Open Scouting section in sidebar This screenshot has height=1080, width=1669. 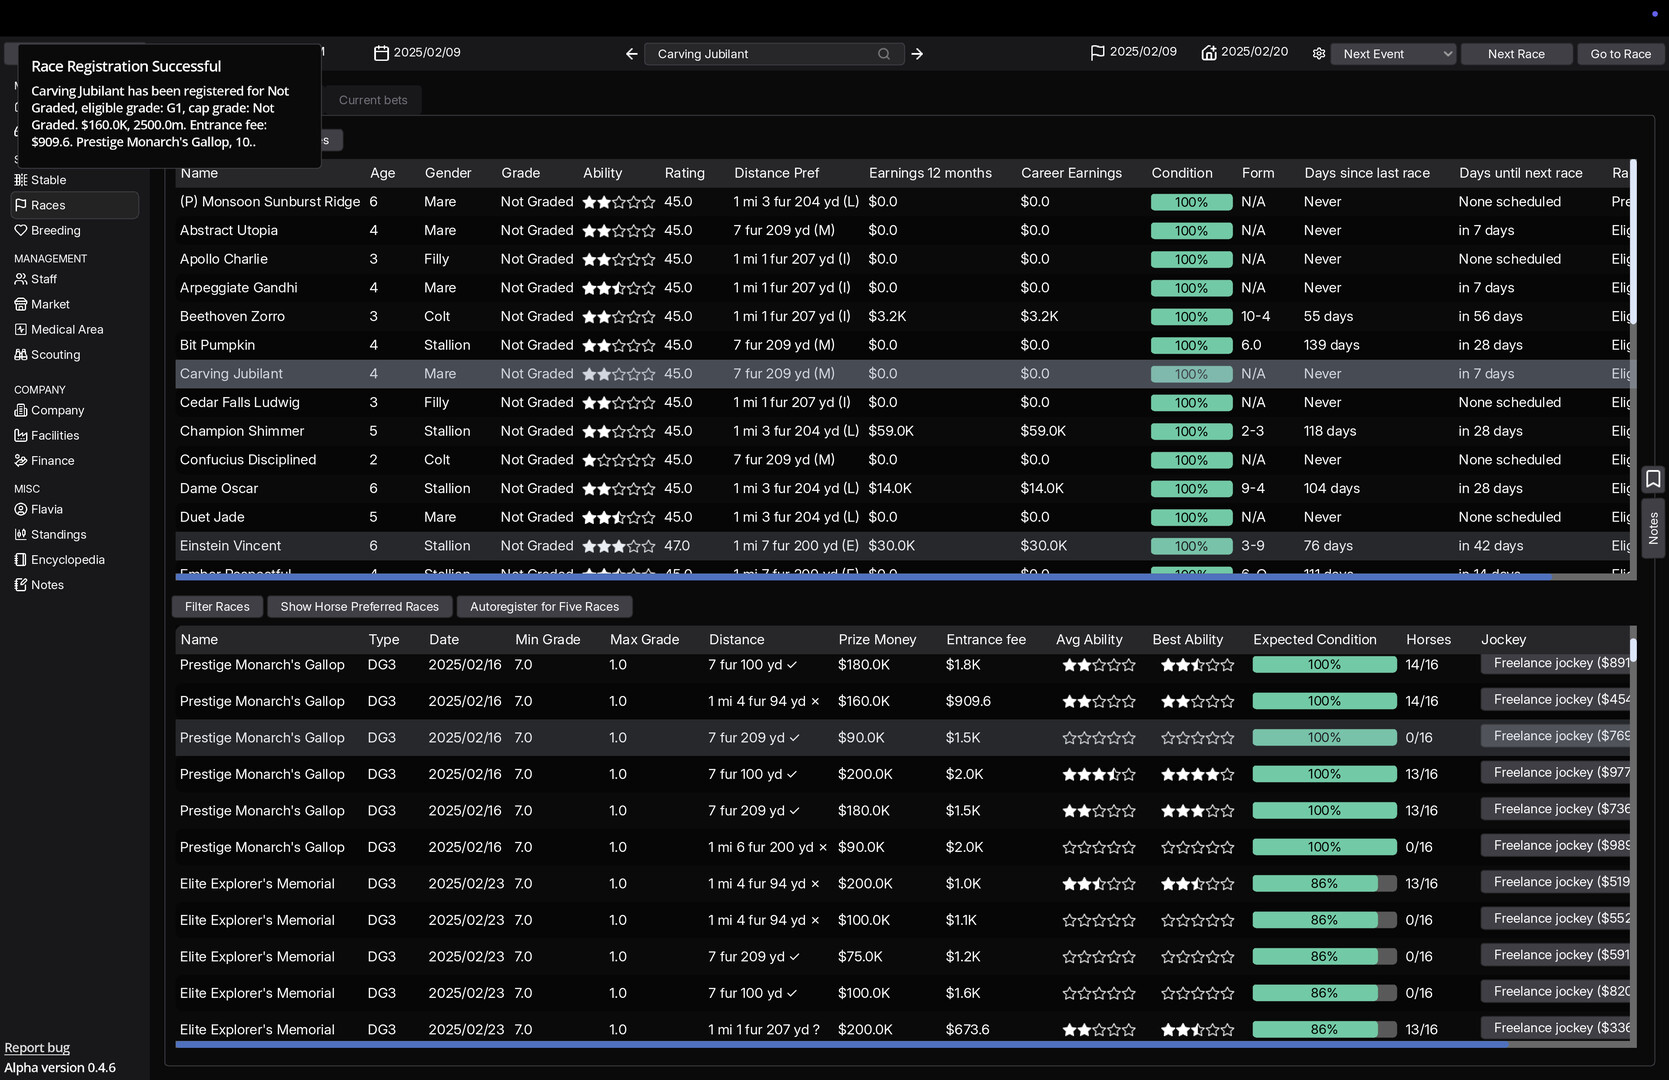point(55,355)
